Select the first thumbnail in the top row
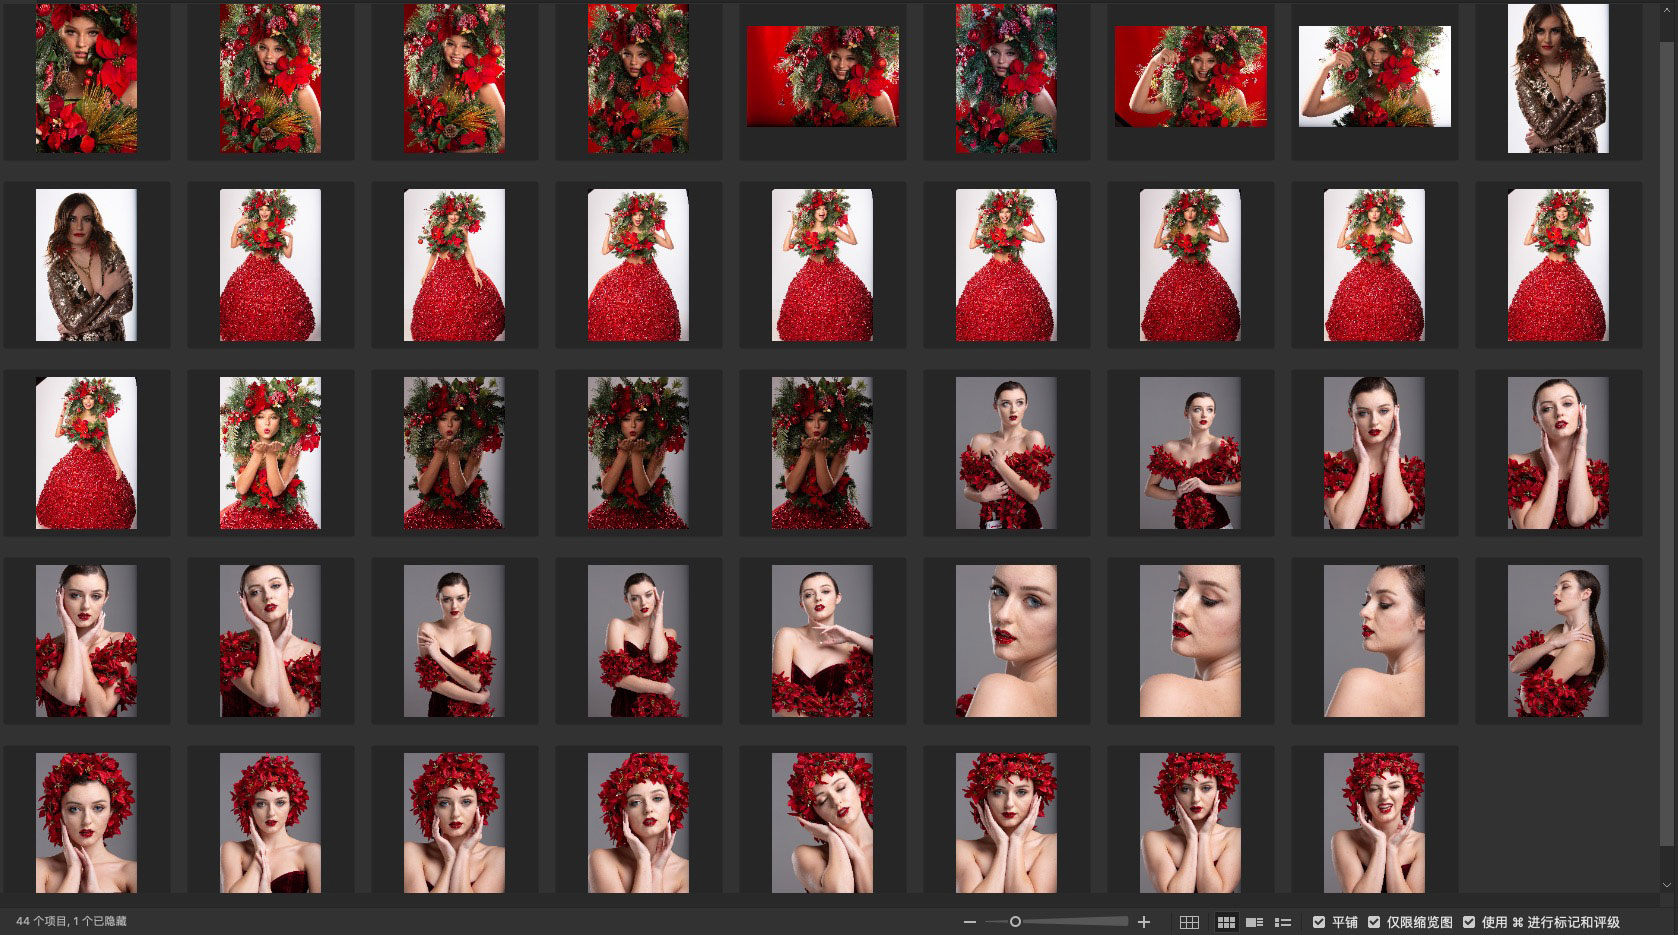 [x=86, y=78]
